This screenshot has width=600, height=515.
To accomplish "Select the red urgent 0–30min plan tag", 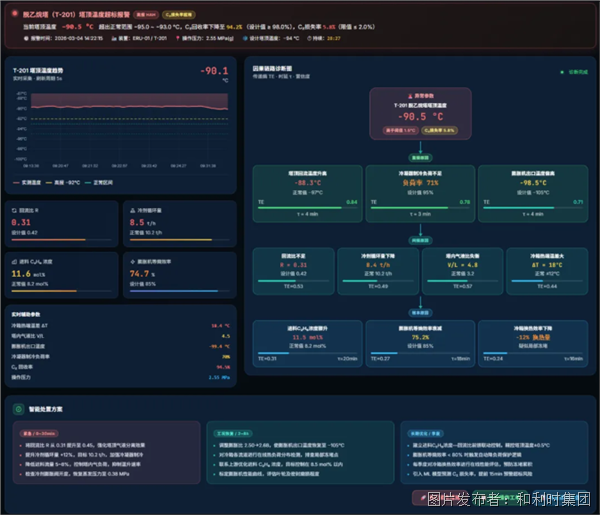I will 39,434.
